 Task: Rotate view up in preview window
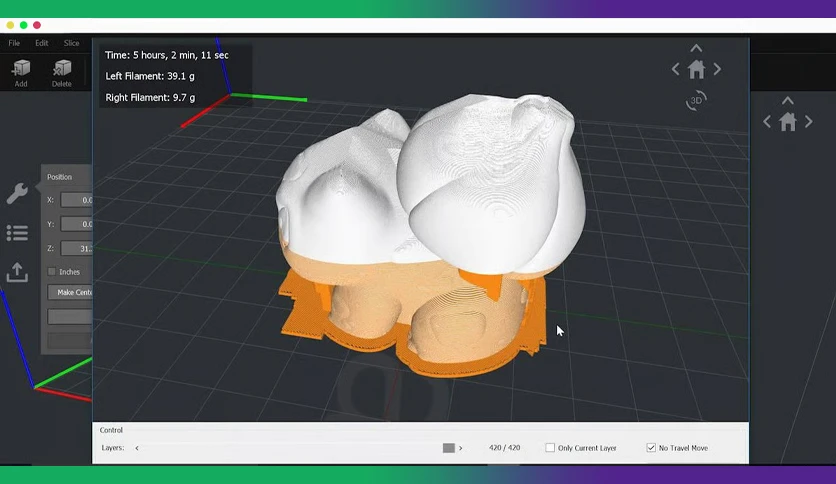click(x=696, y=48)
